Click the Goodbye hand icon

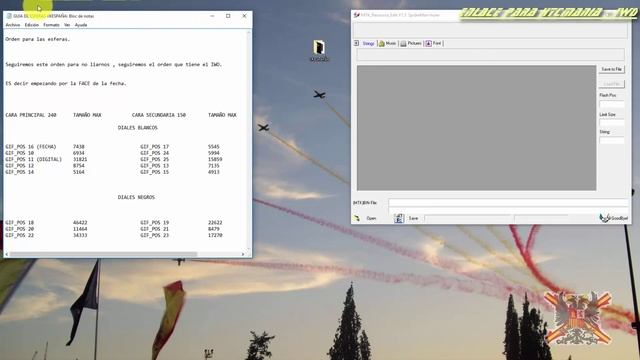[x=604, y=218]
